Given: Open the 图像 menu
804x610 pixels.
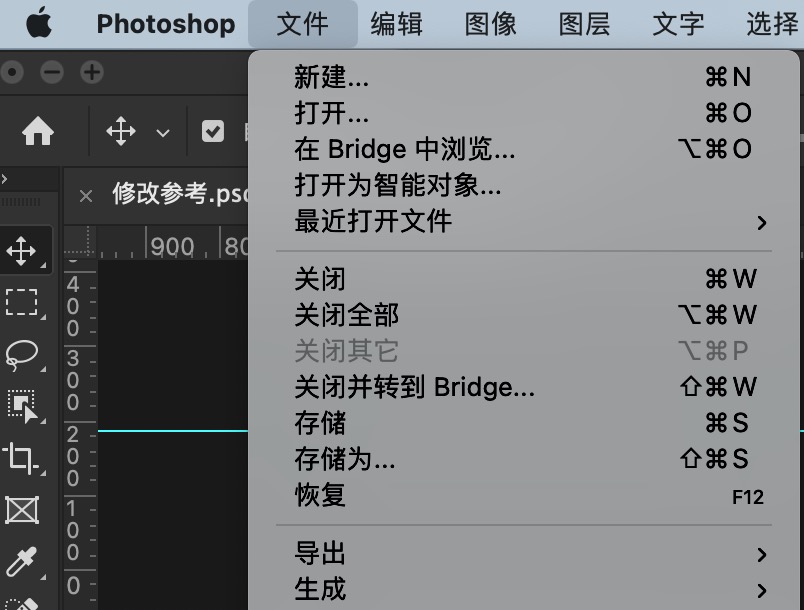Looking at the screenshot, I should tap(490, 24).
